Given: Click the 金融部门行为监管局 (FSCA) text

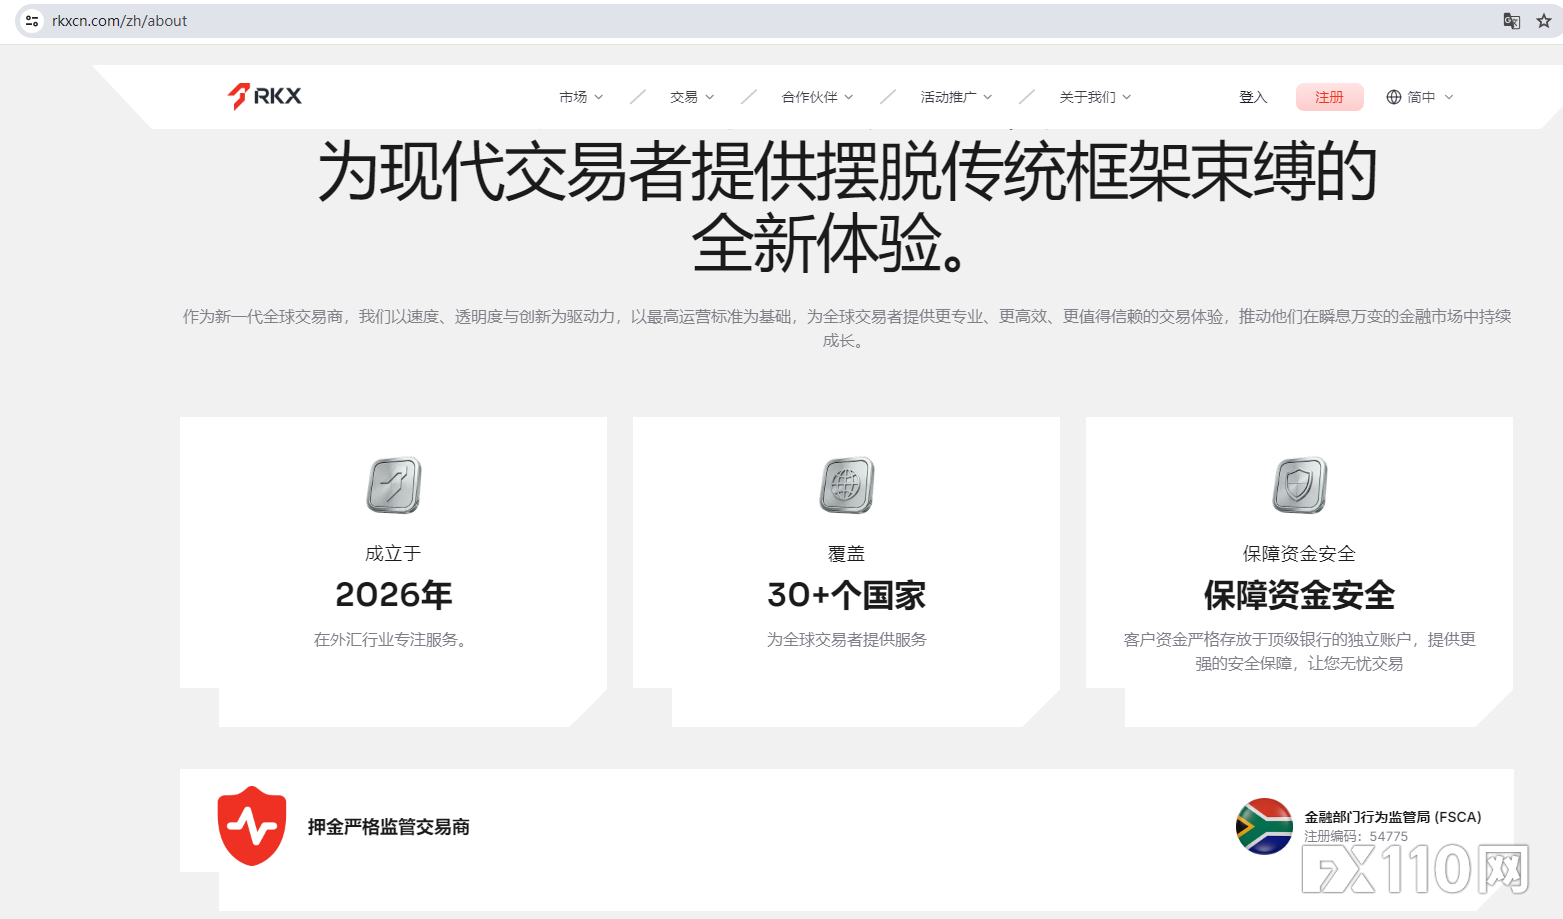Looking at the screenshot, I should coord(1393,817).
